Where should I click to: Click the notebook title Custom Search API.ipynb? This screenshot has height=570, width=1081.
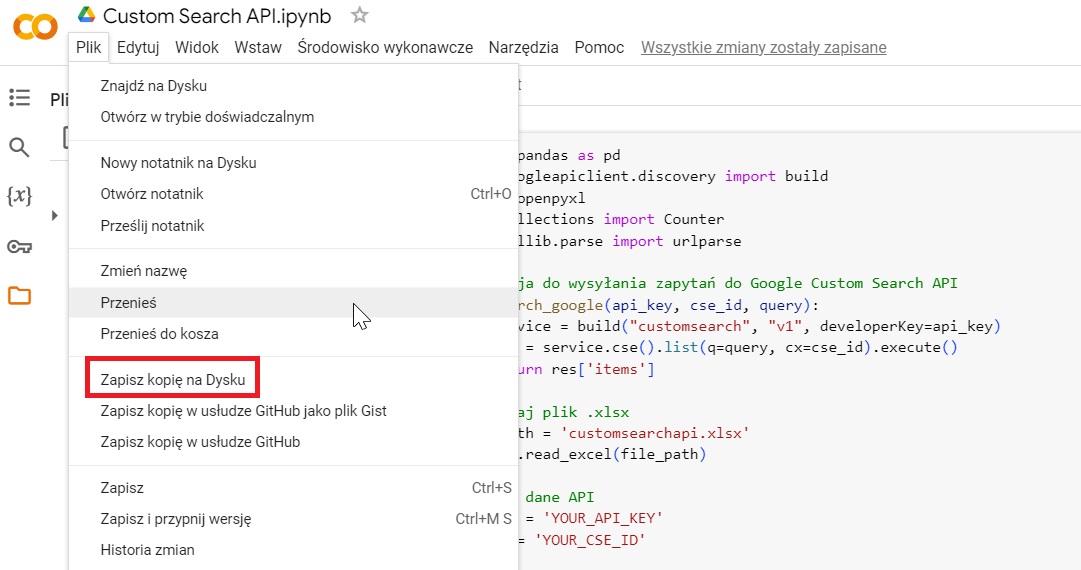217,16
